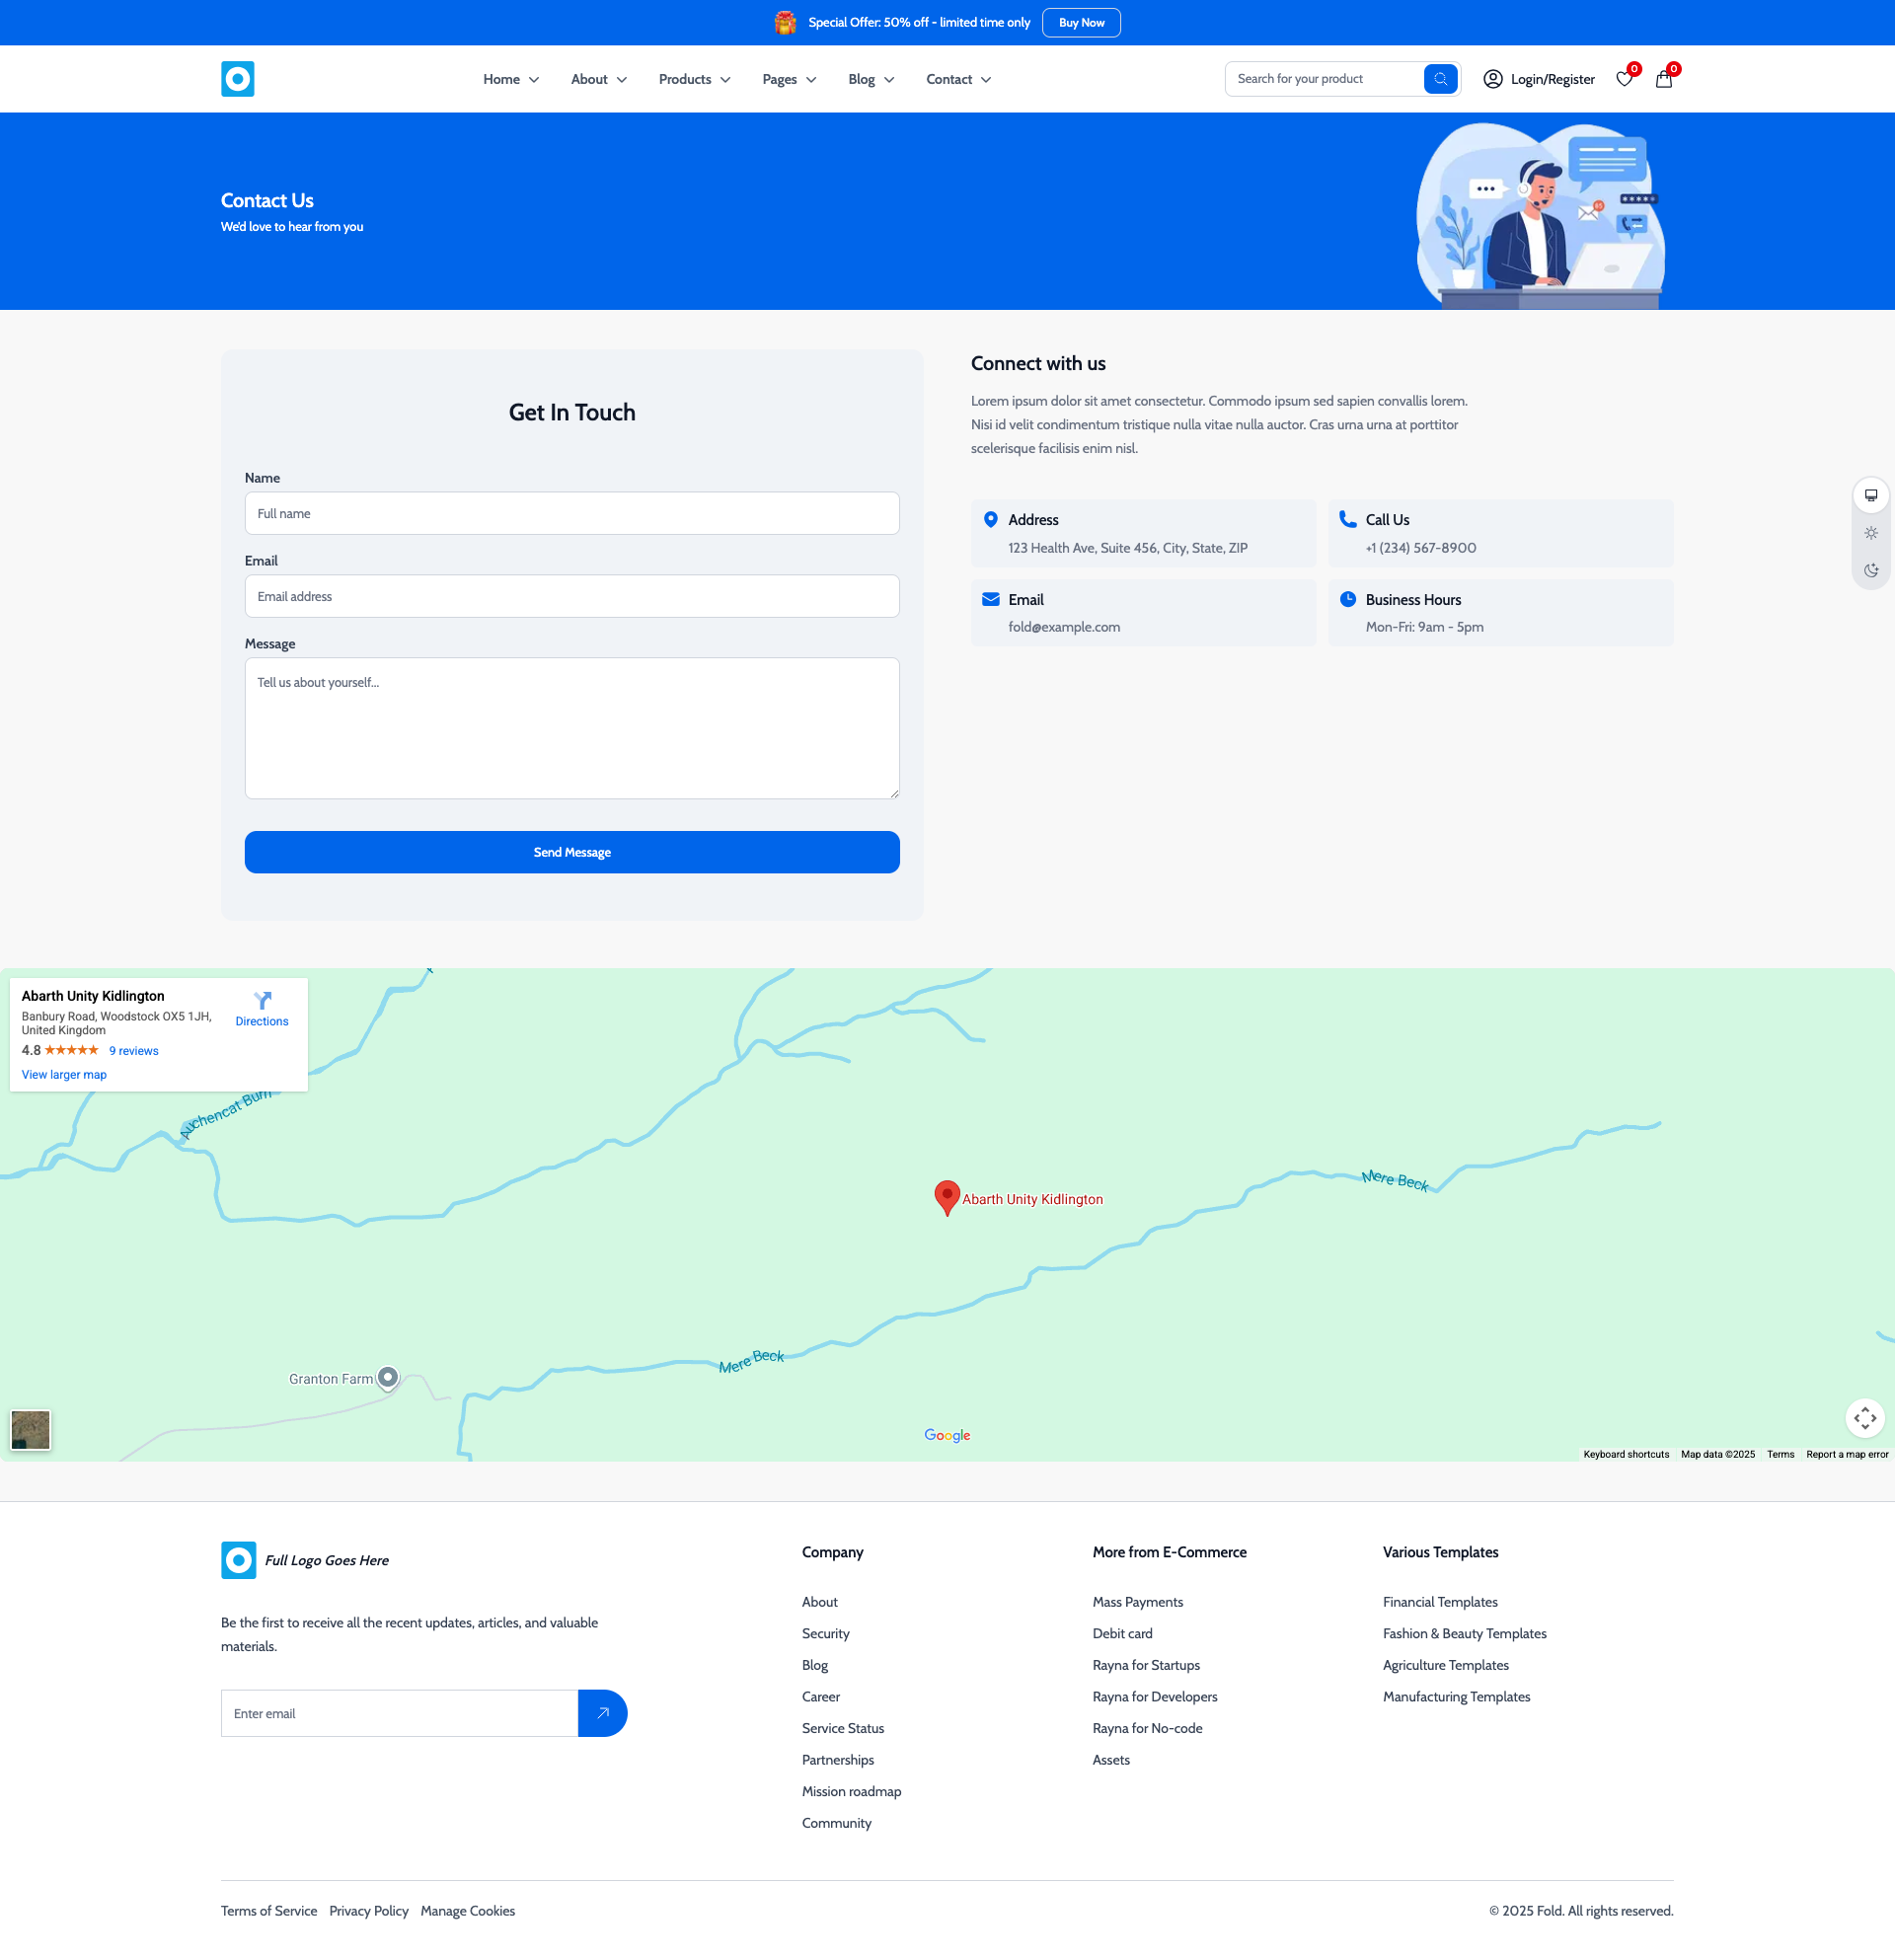Click the Directions icon on map card
The image size is (1895, 1960).
(x=262, y=1001)
